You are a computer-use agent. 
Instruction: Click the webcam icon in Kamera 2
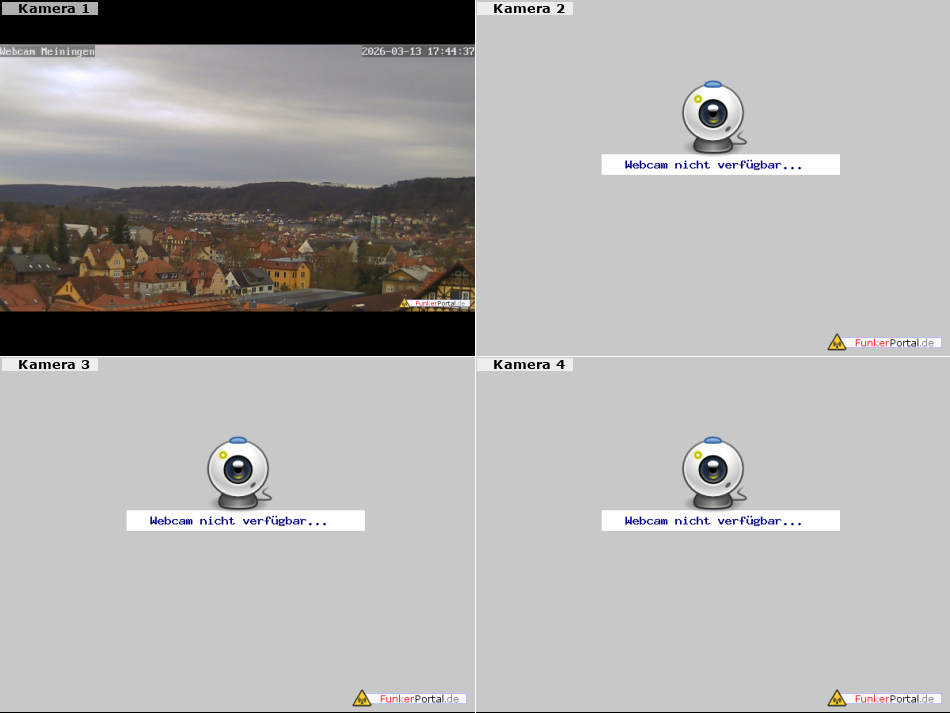(713, 117)
